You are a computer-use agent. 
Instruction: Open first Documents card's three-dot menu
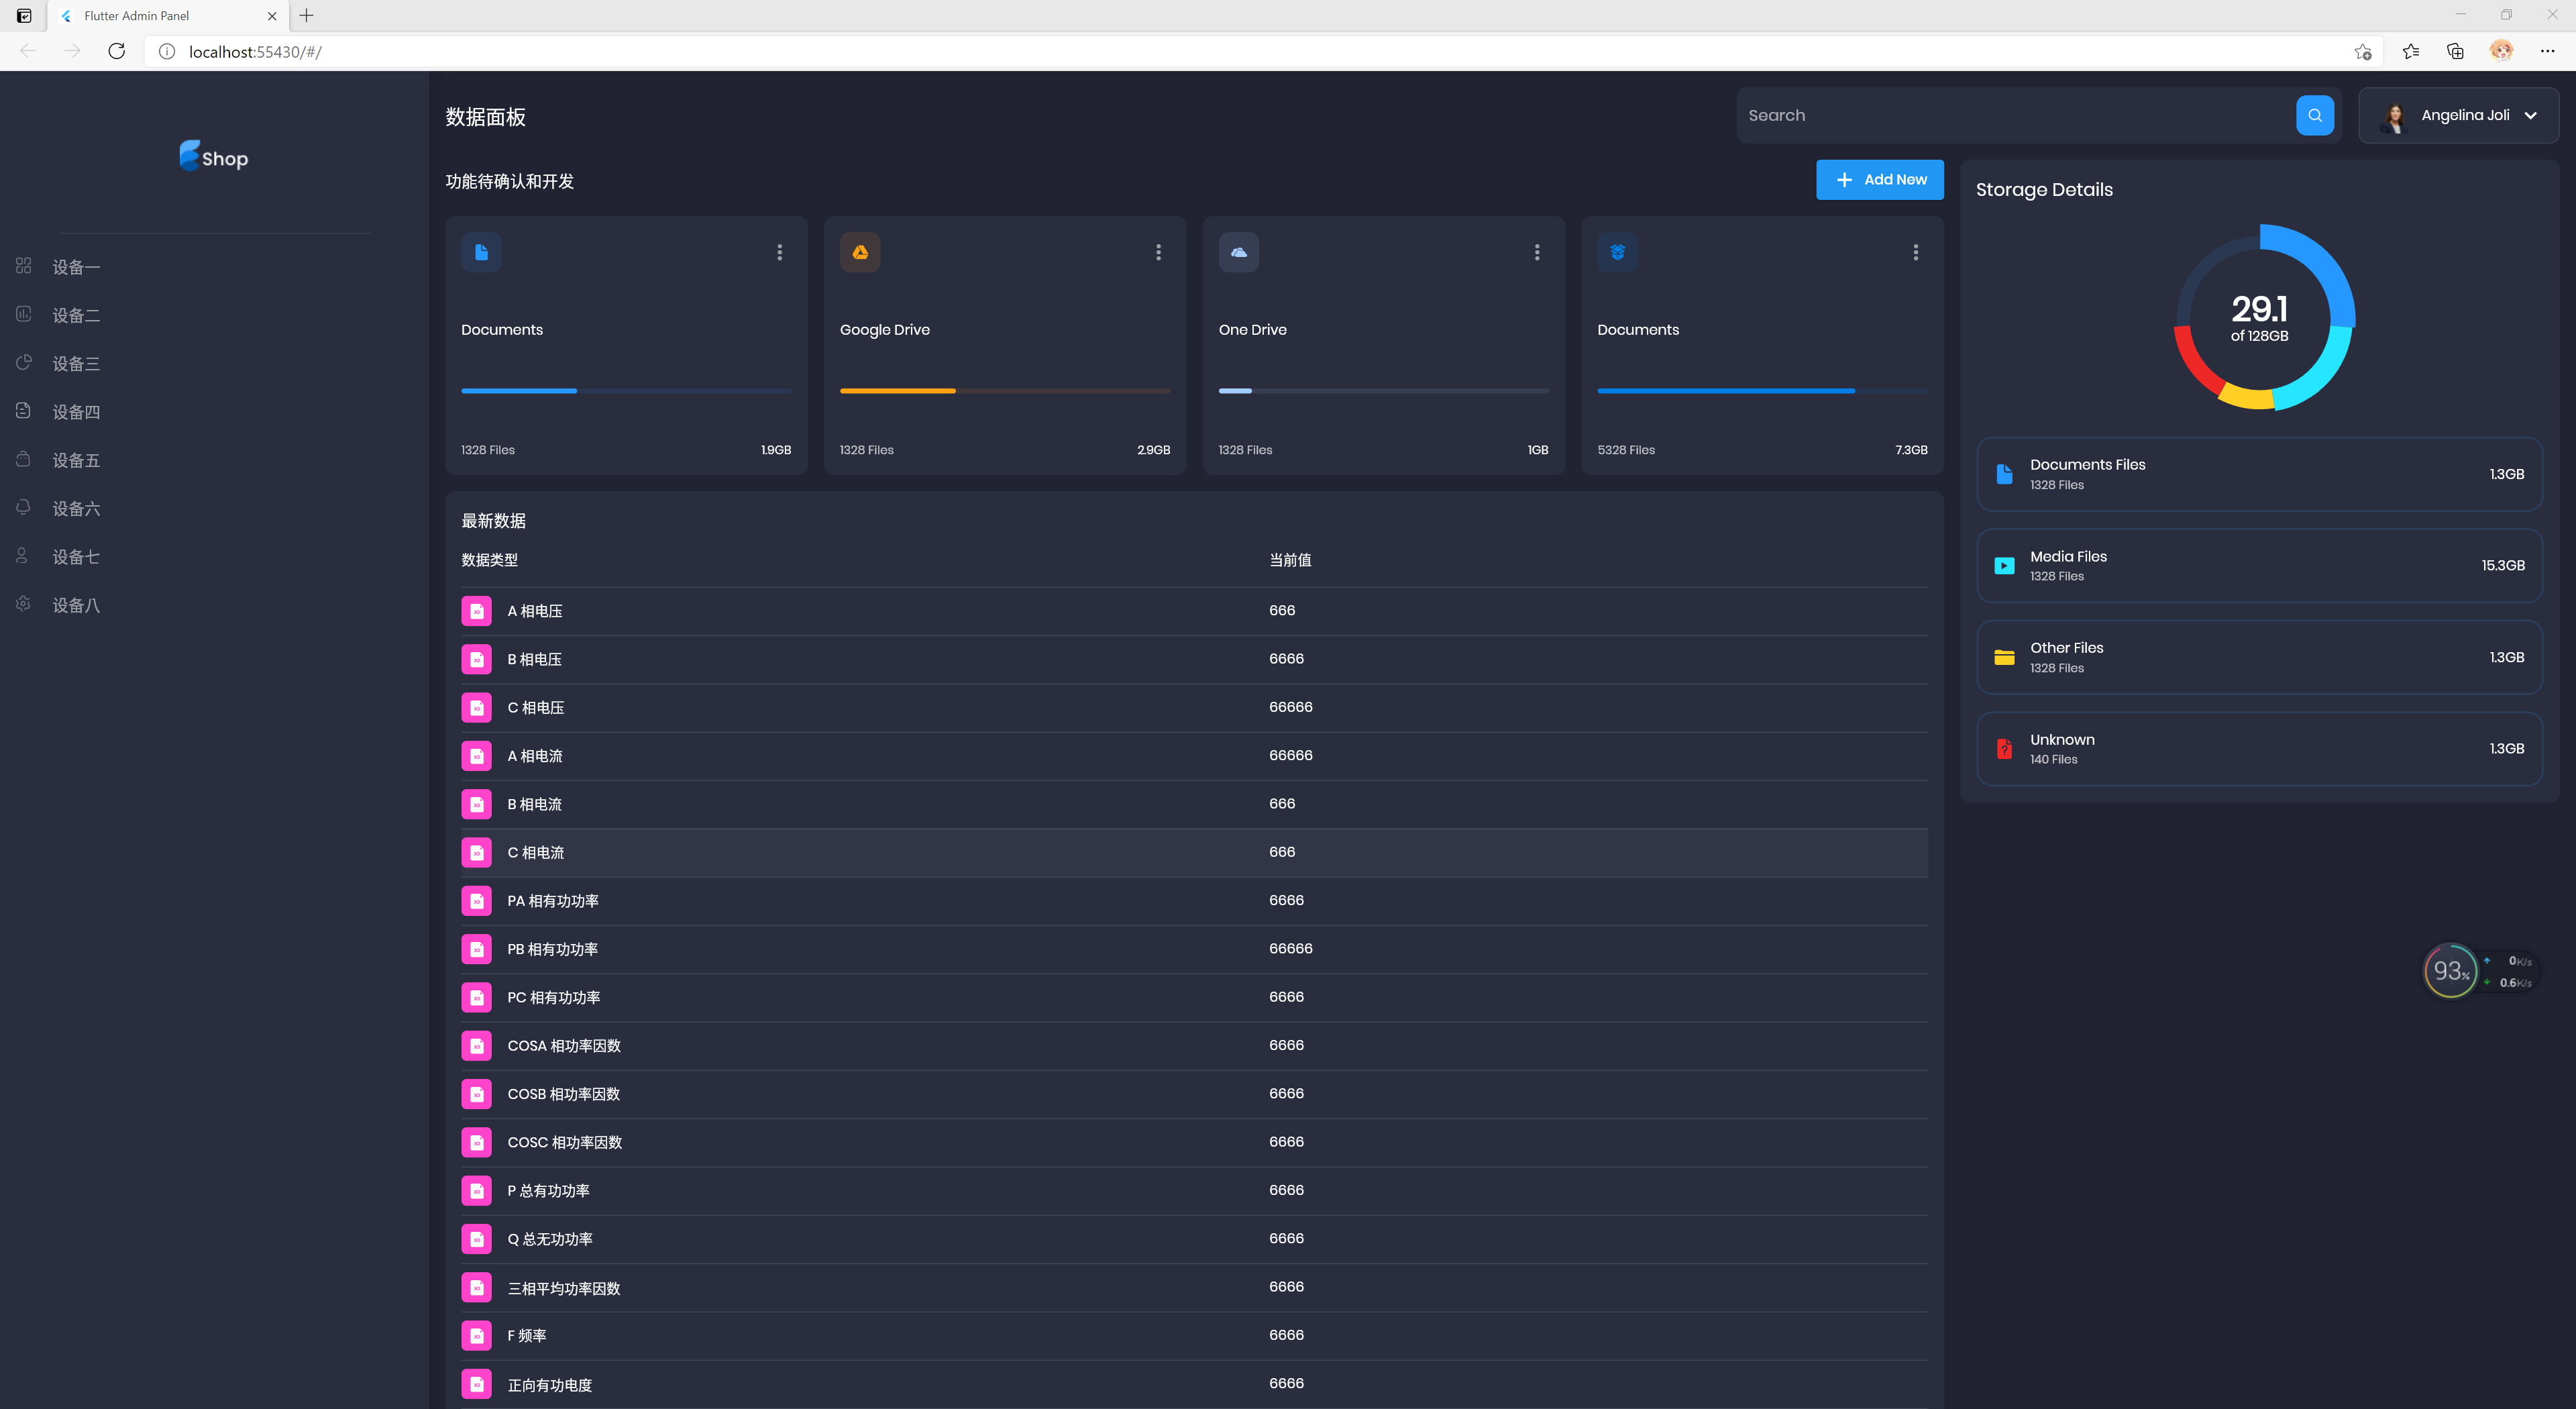[x=779, y=252]
